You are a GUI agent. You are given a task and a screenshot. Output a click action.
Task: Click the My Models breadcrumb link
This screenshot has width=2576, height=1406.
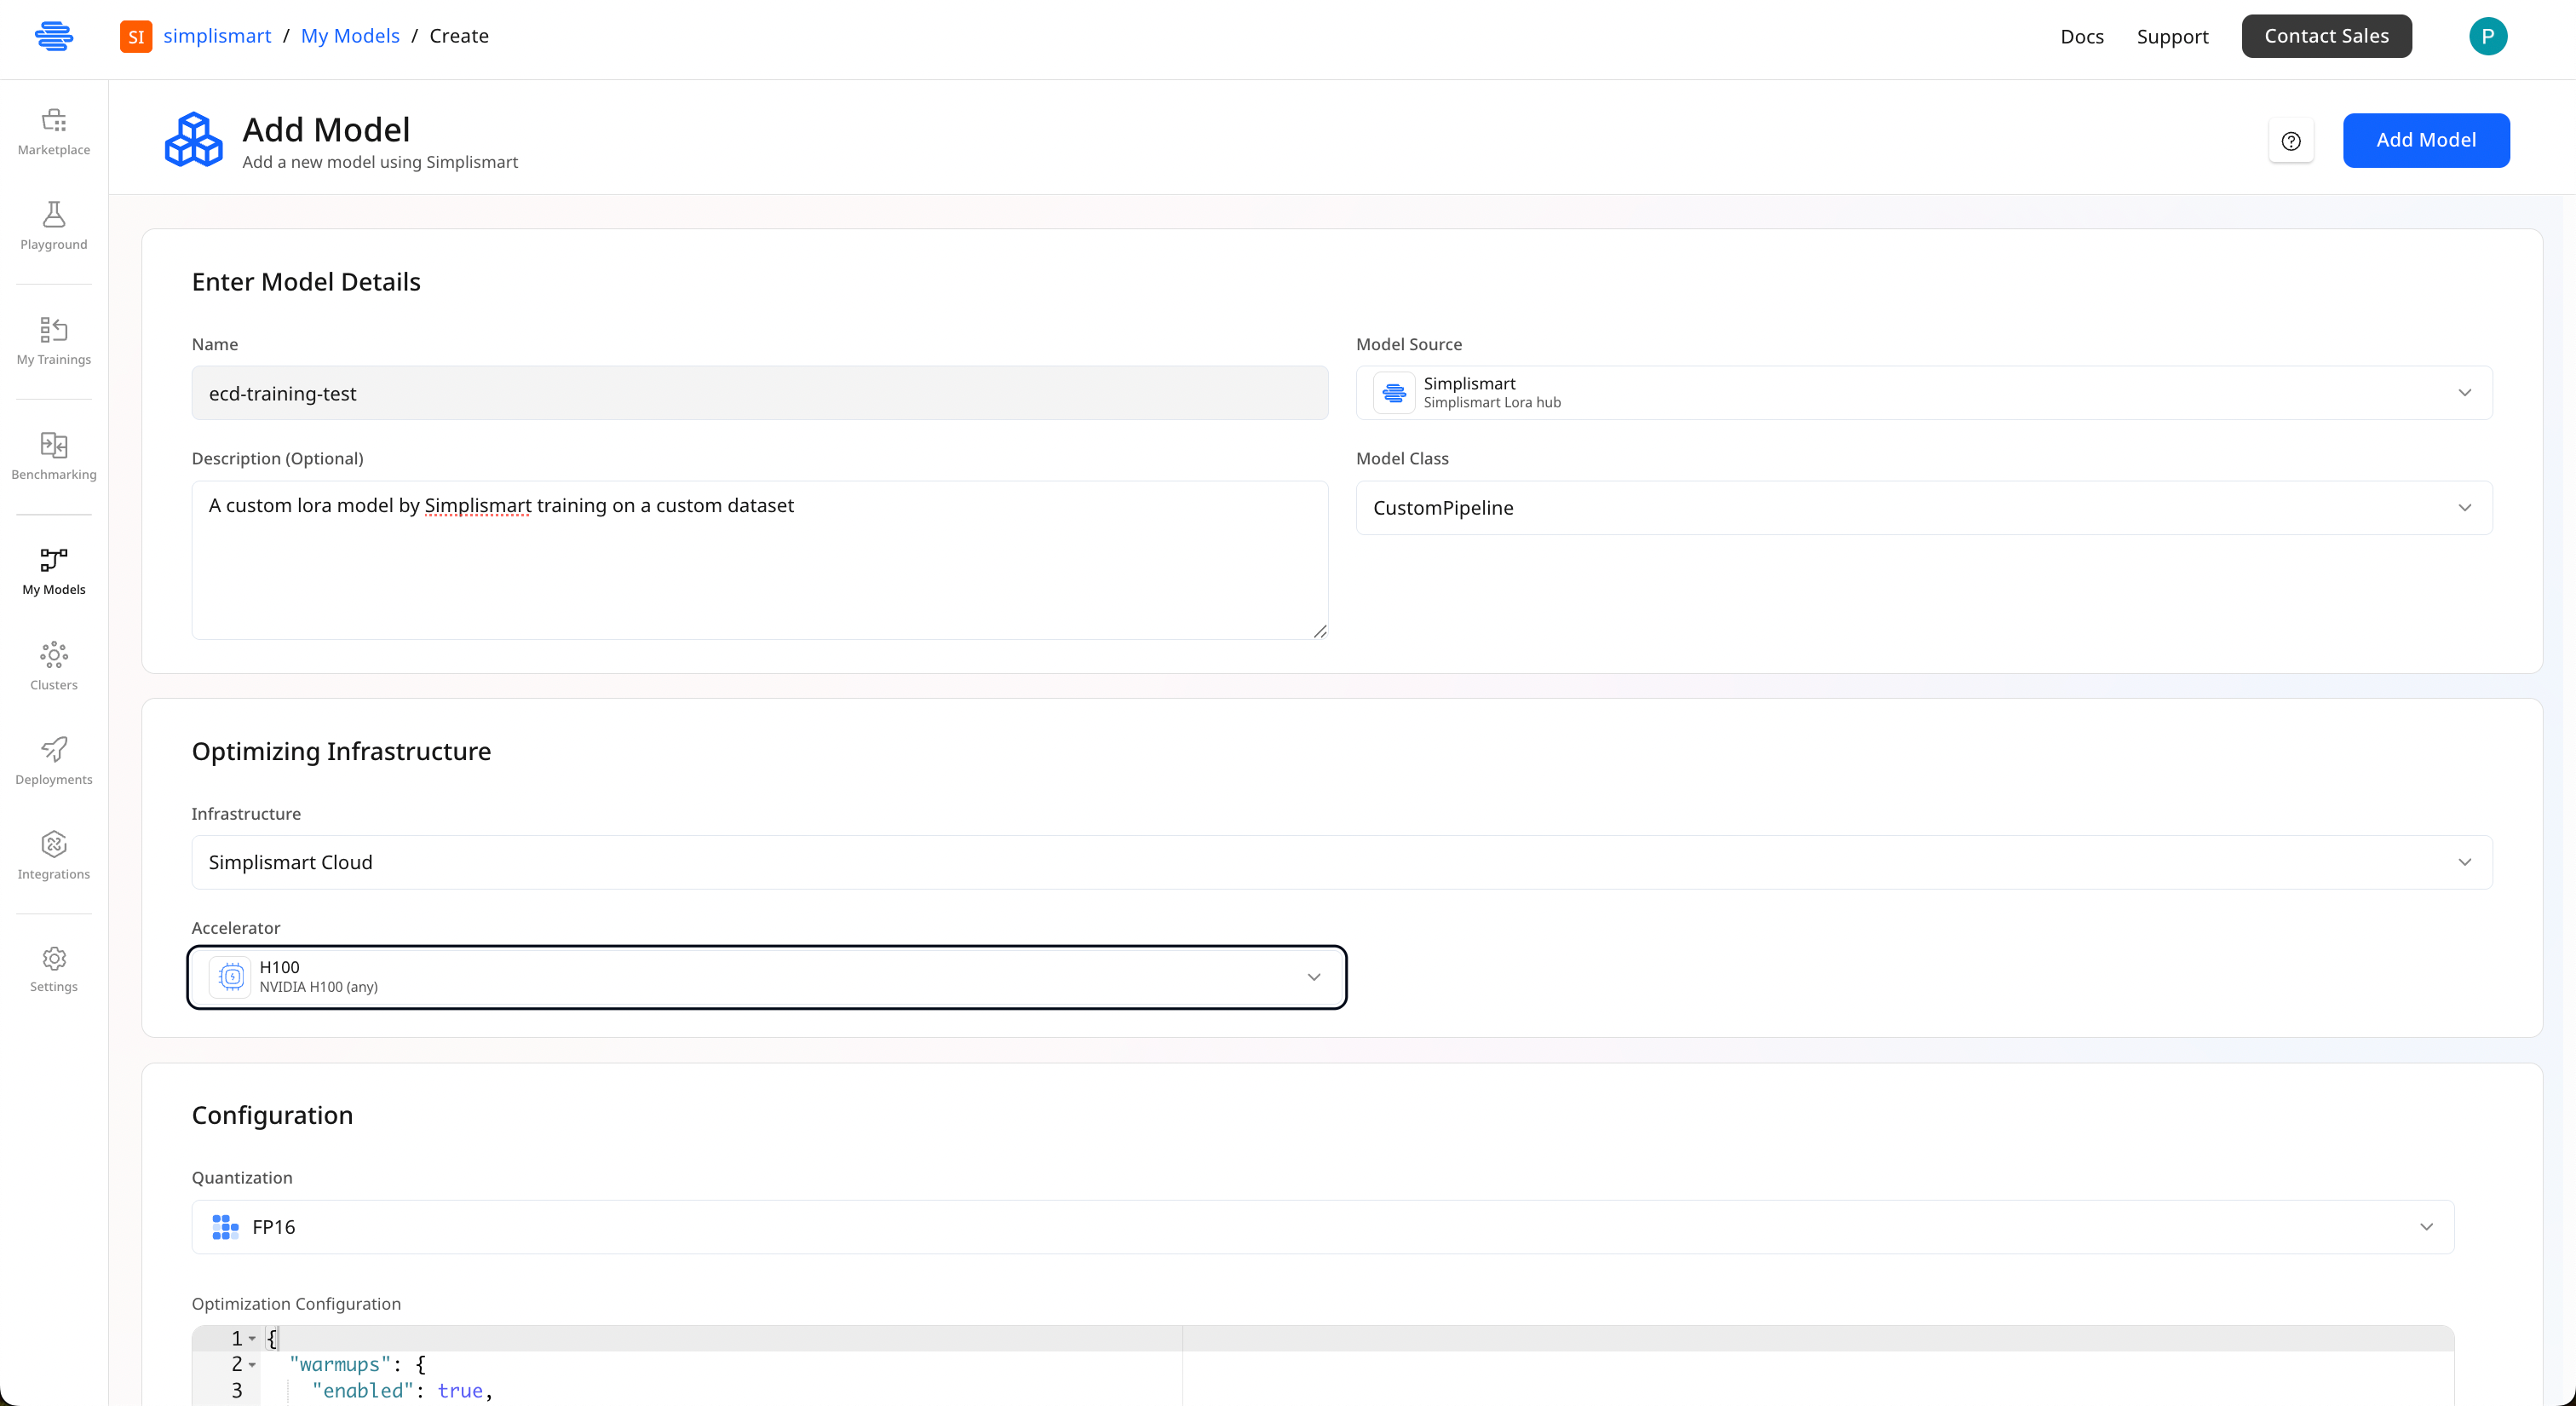click(350, 36)
